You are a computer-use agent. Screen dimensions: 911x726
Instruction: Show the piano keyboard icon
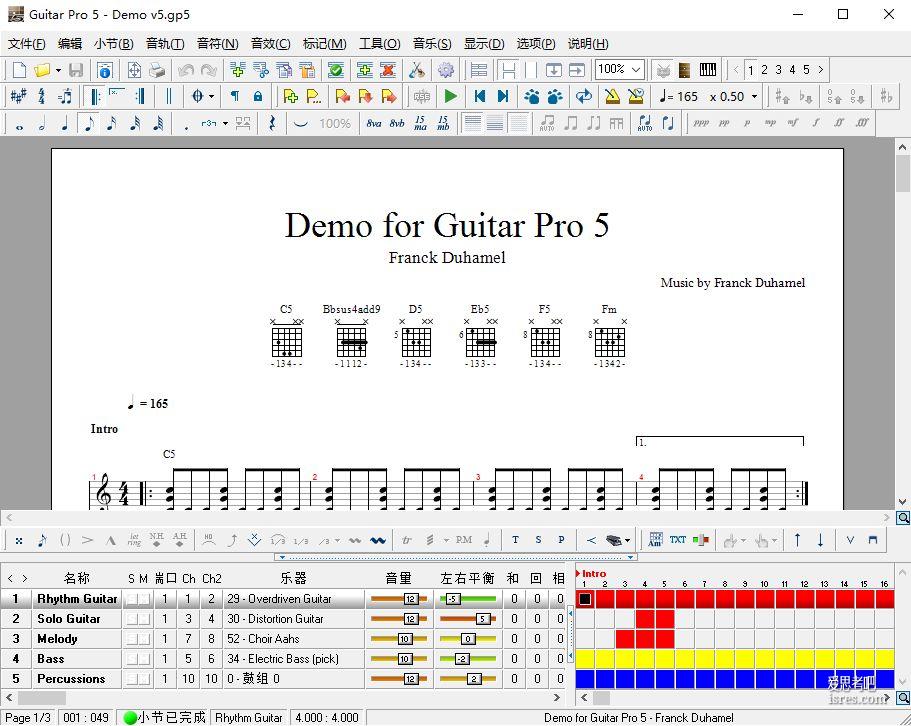tap(708, 70)
